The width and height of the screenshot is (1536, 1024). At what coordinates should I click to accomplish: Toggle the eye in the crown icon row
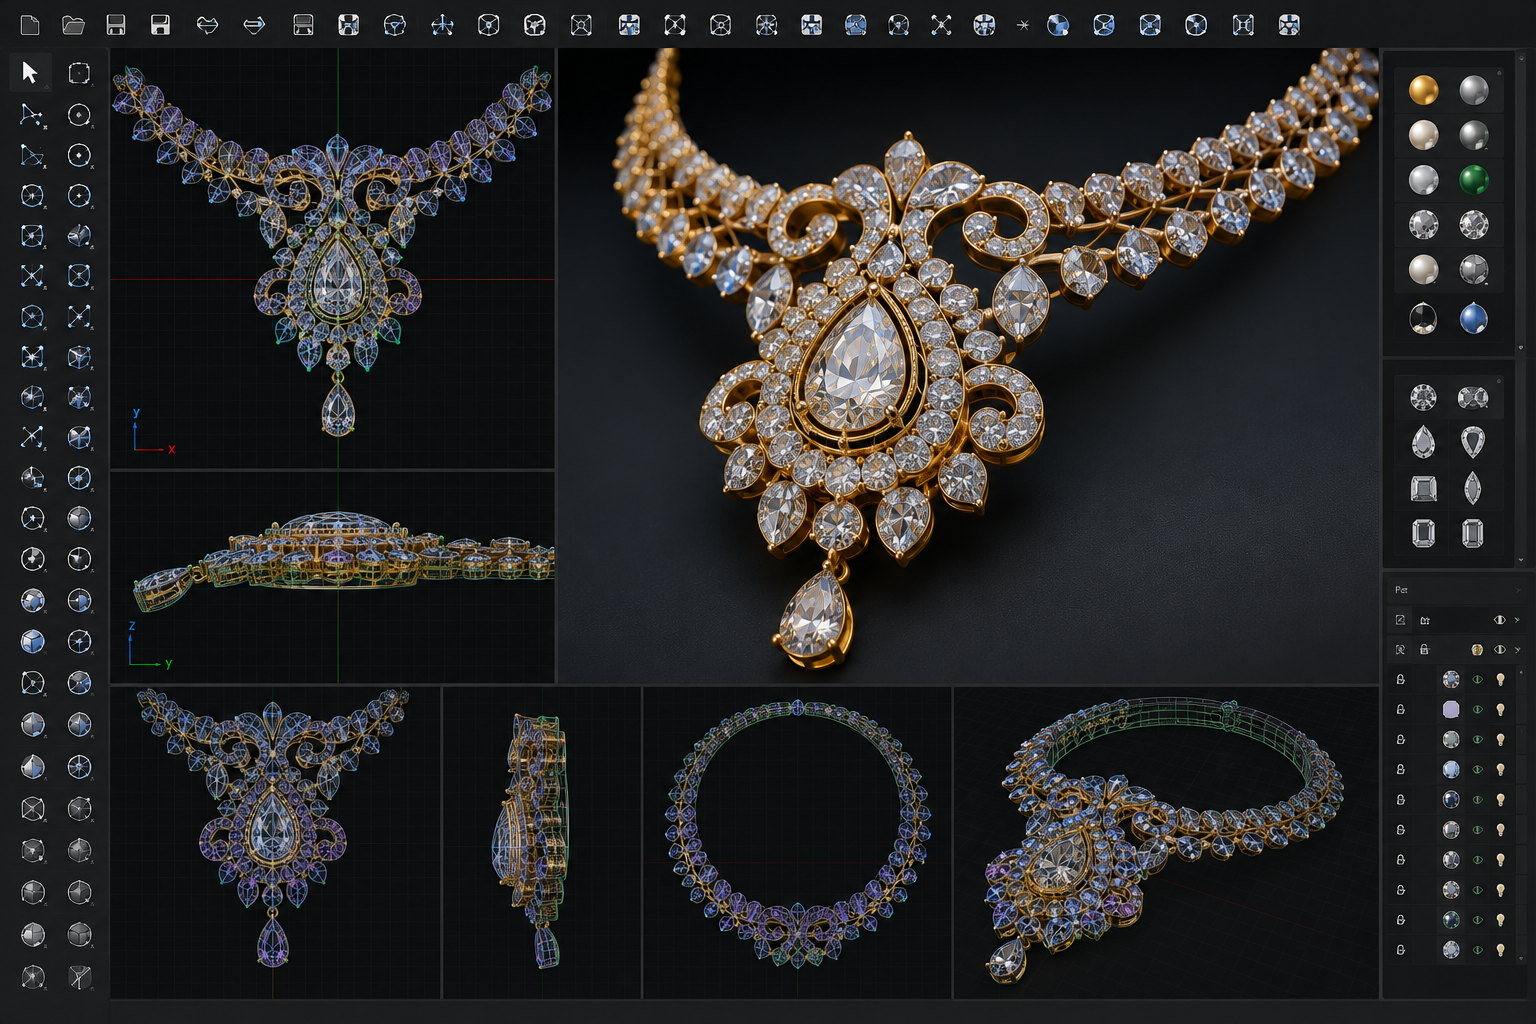tap(1499, 620)
